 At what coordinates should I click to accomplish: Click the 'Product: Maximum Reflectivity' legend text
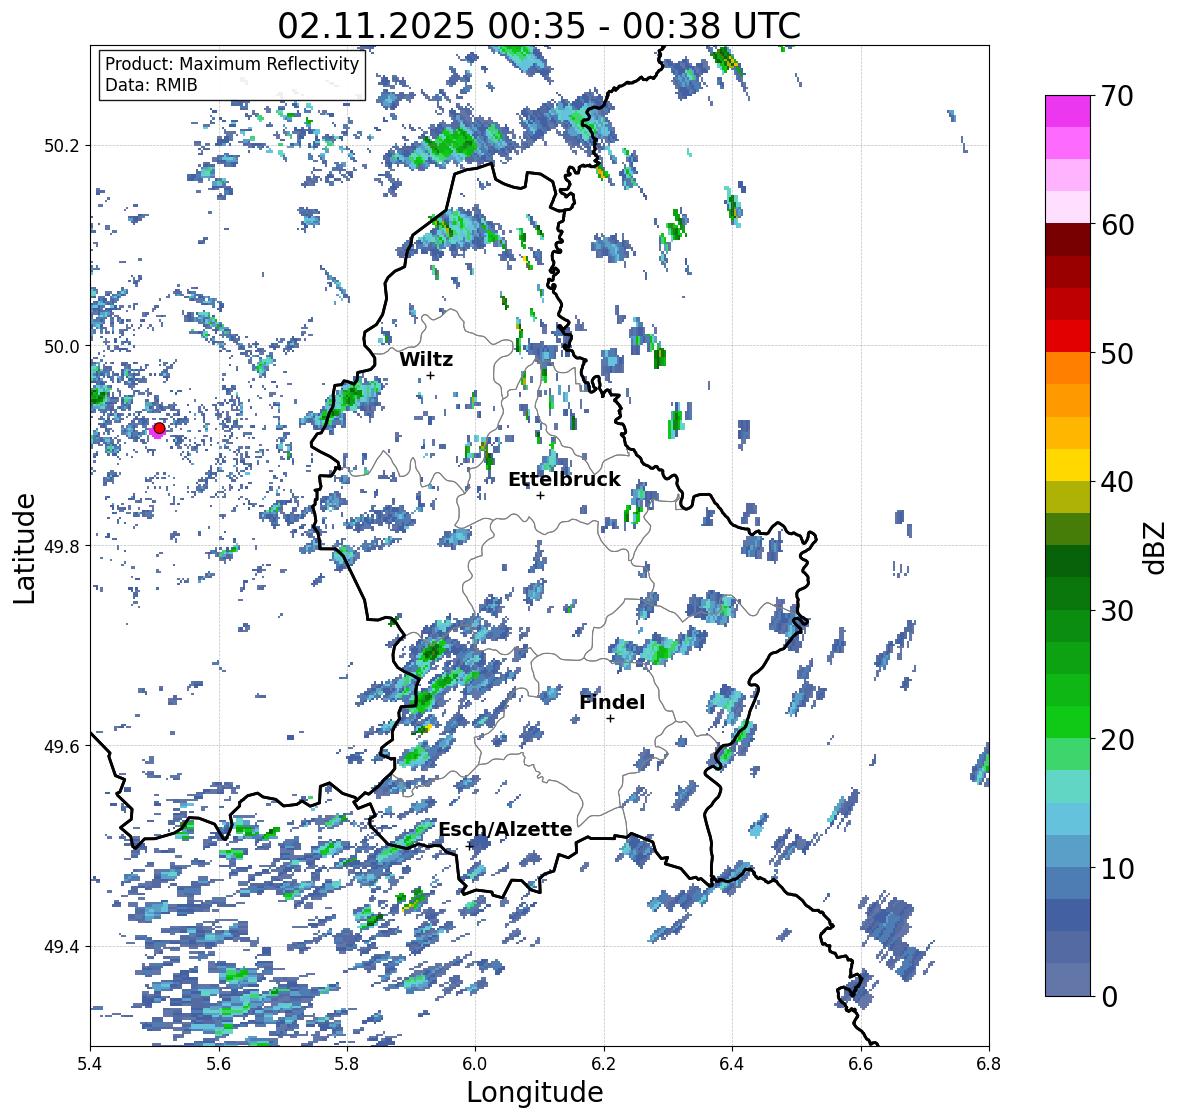[232, 64]
